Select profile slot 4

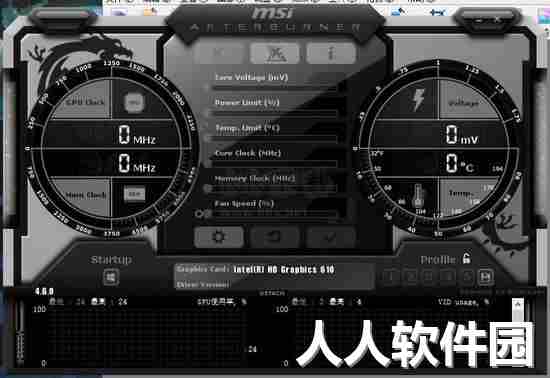coord(448,277)
